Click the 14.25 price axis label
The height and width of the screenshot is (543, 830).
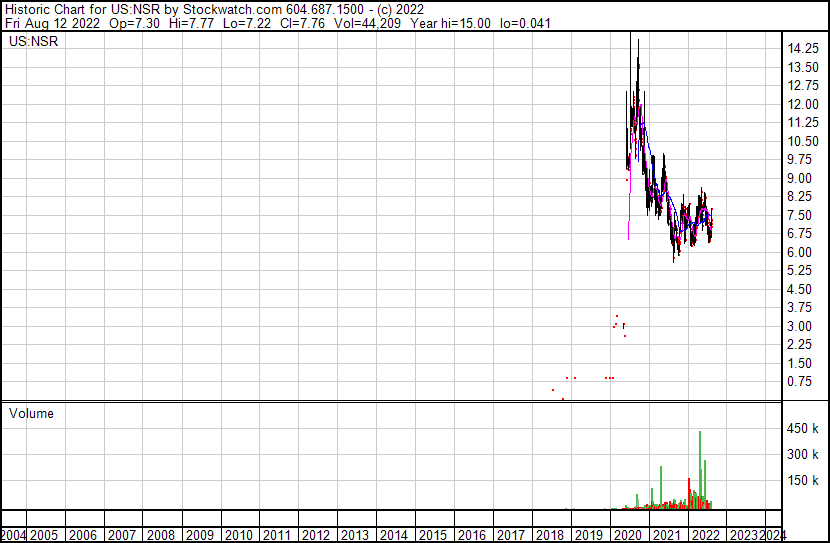804,49
